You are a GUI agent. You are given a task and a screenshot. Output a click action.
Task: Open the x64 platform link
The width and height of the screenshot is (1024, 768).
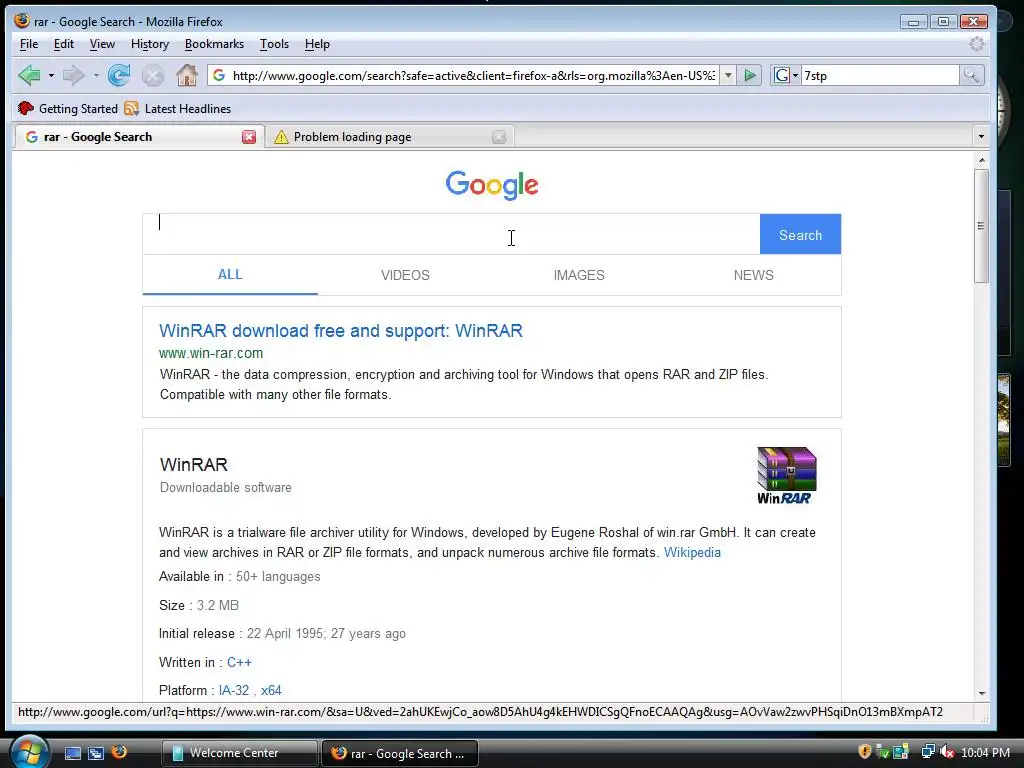(271, 690)
